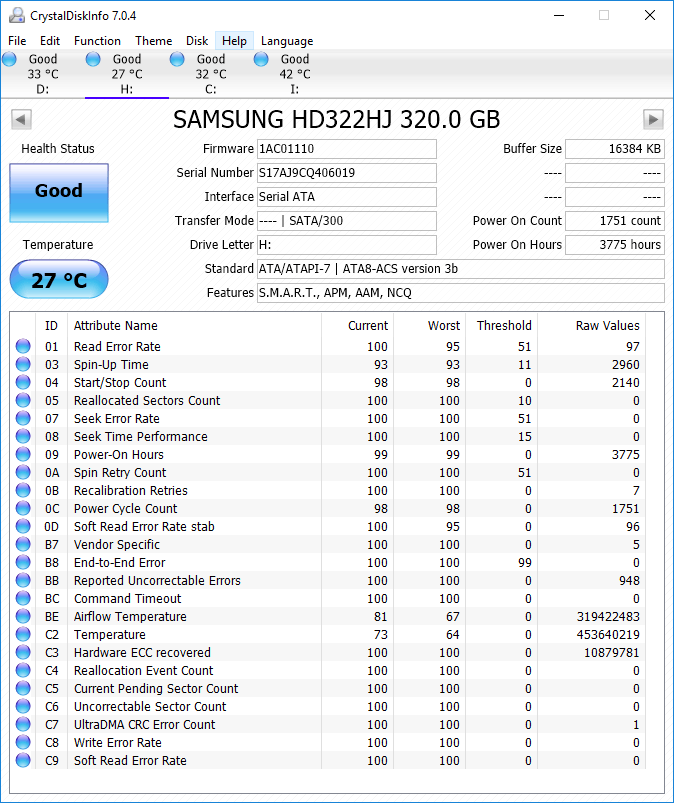Open the Help menu

point(234,41)
